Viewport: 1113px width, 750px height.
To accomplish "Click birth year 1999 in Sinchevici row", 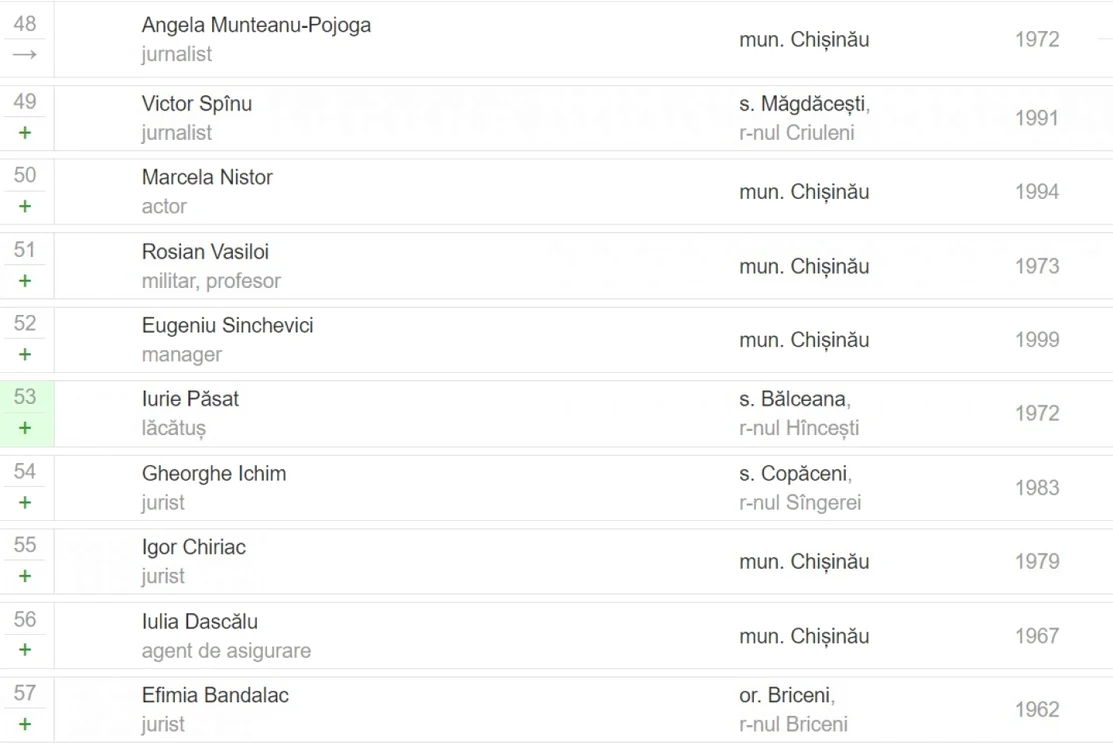I will 1037,340.
